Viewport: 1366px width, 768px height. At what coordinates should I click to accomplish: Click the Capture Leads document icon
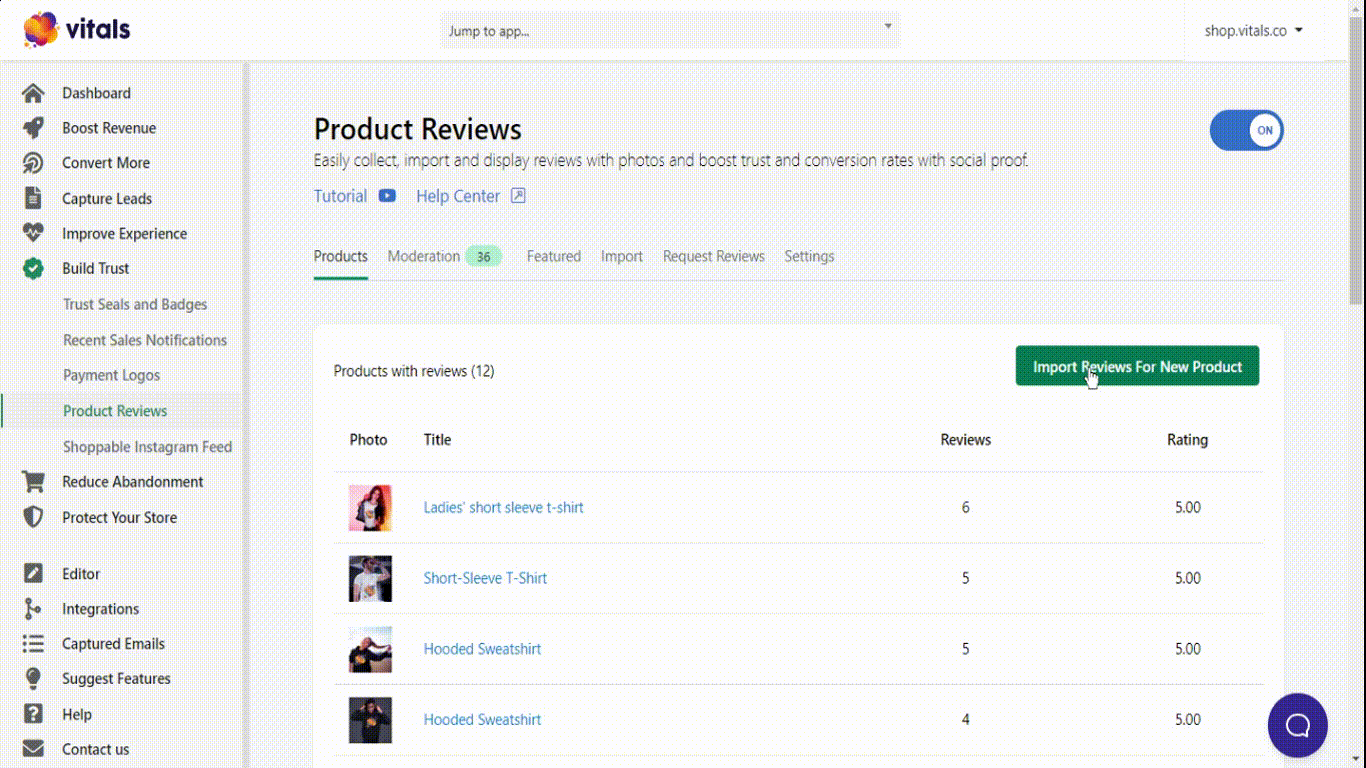(x=33, y=198)
